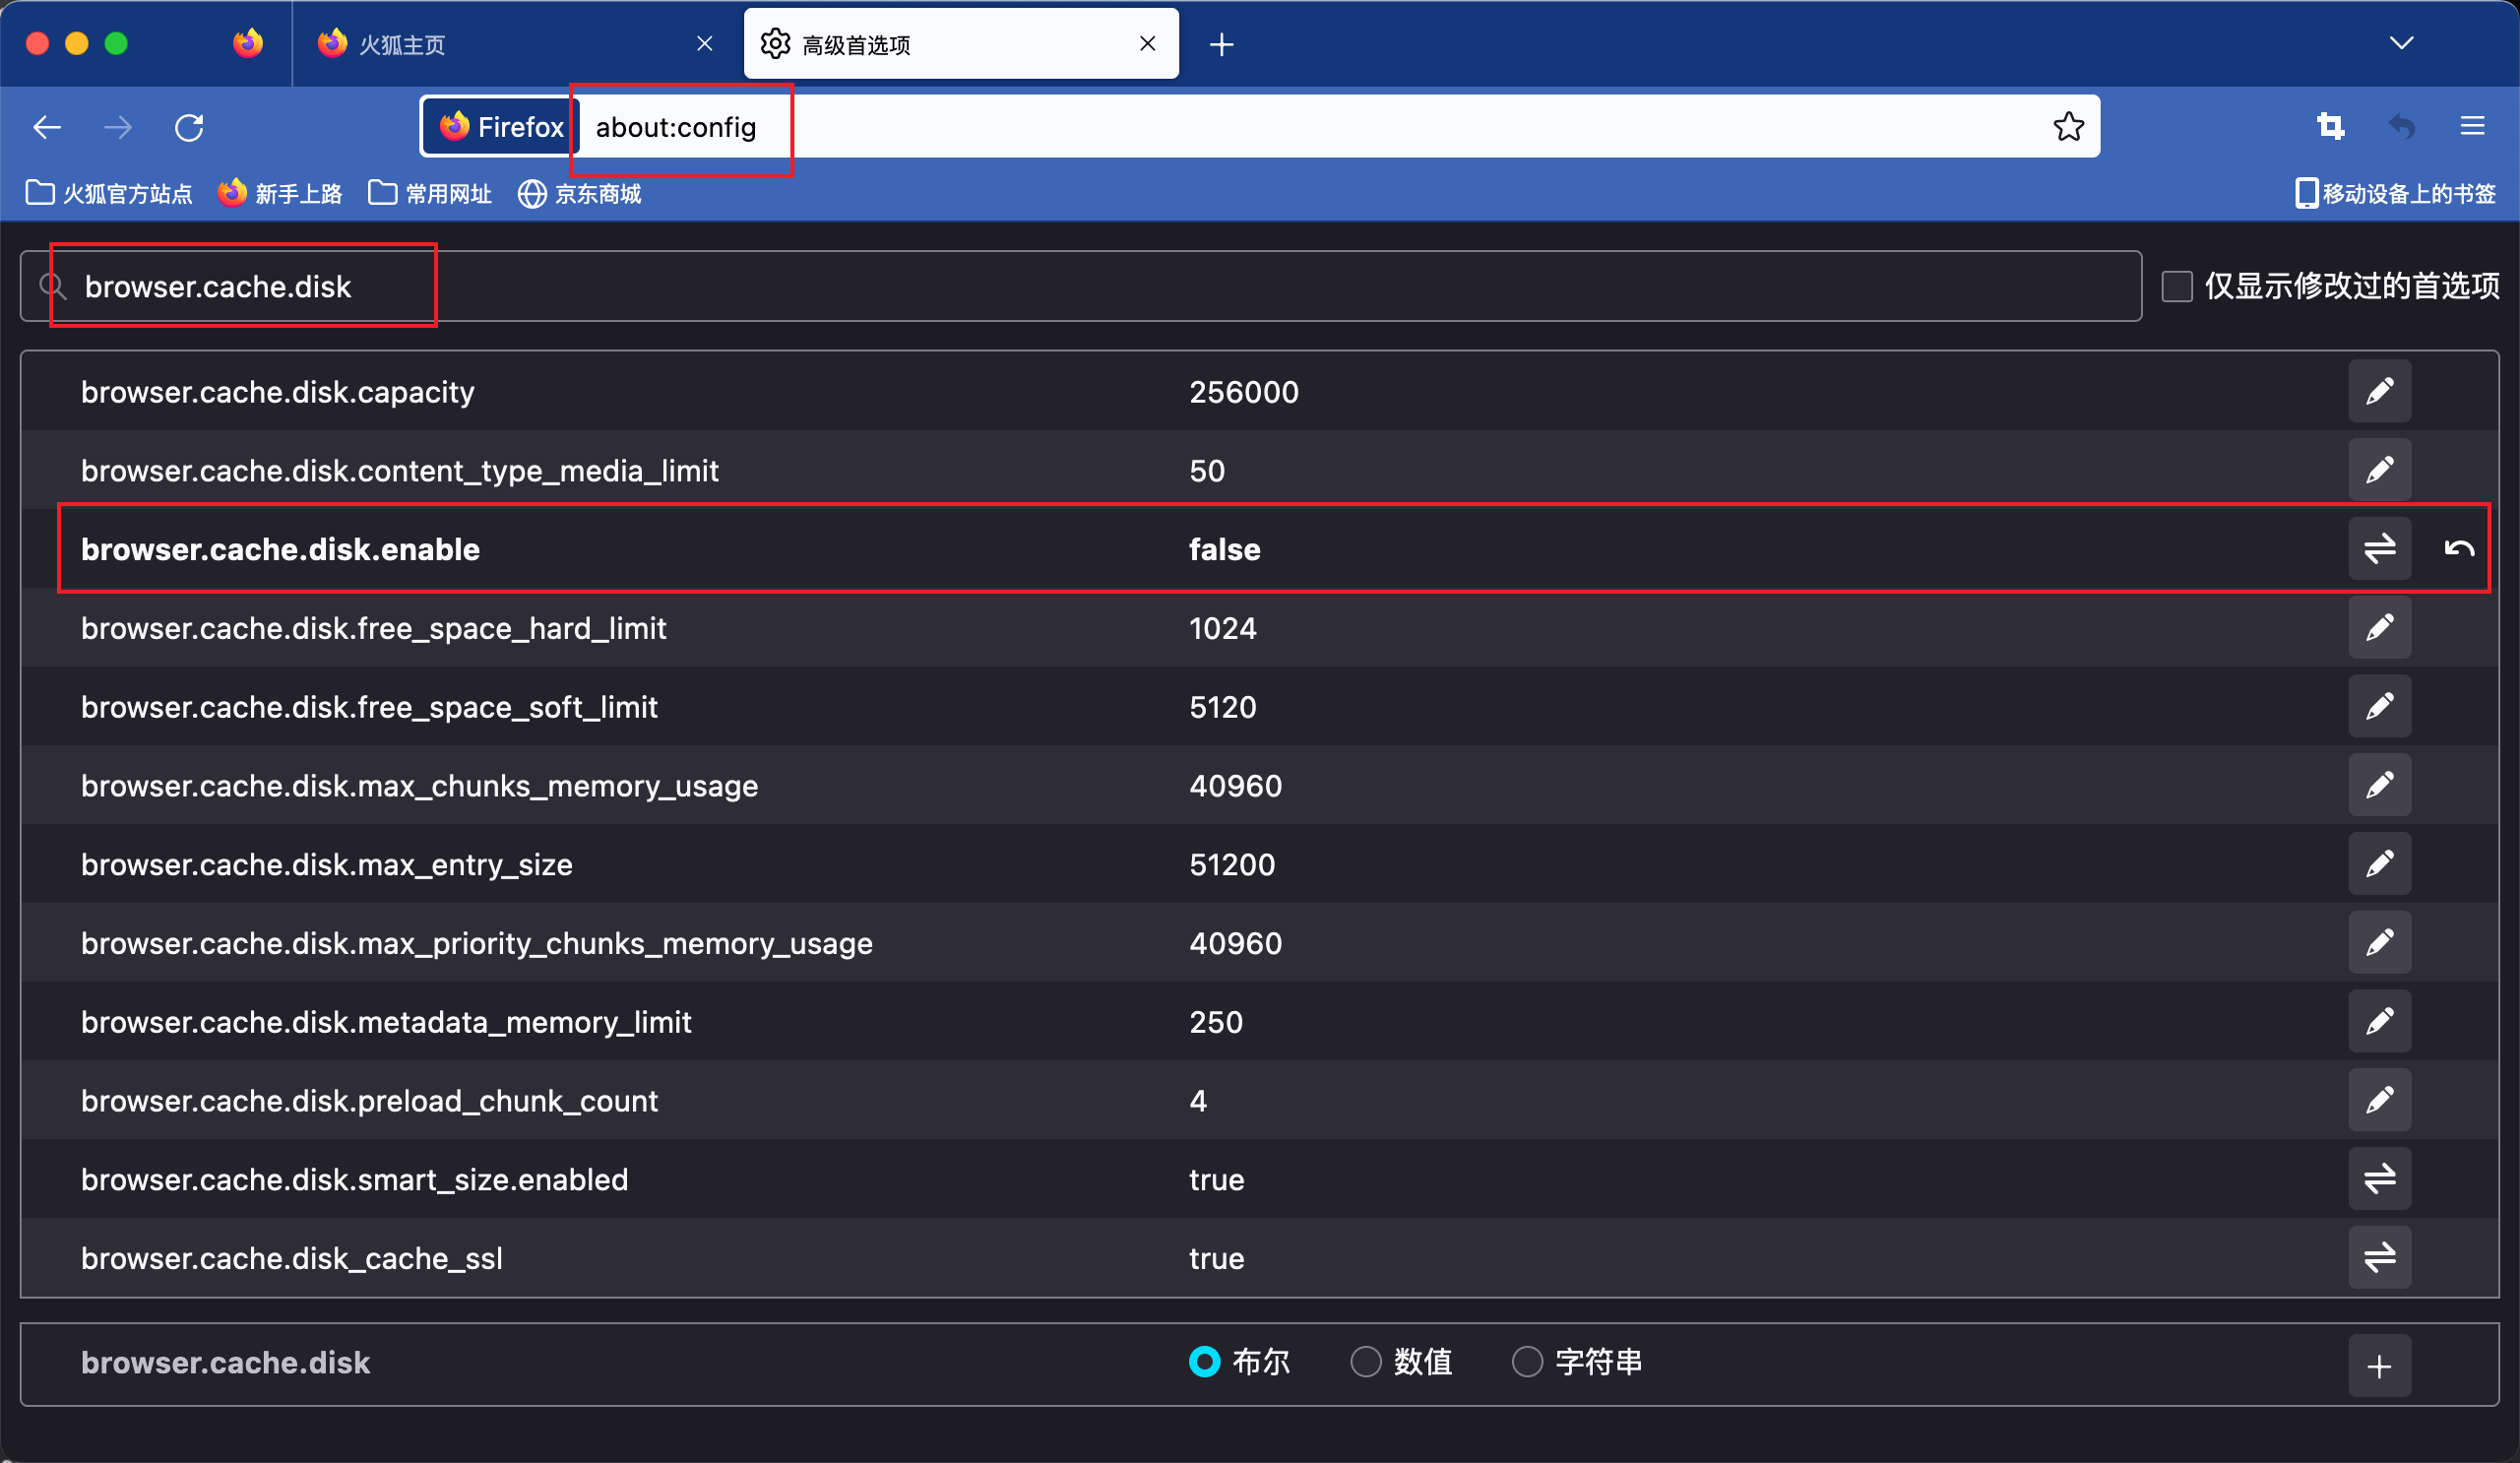The image size is (2520, 1463).
Task: Reload the page with refresh icon
Action: click(189, 127)
